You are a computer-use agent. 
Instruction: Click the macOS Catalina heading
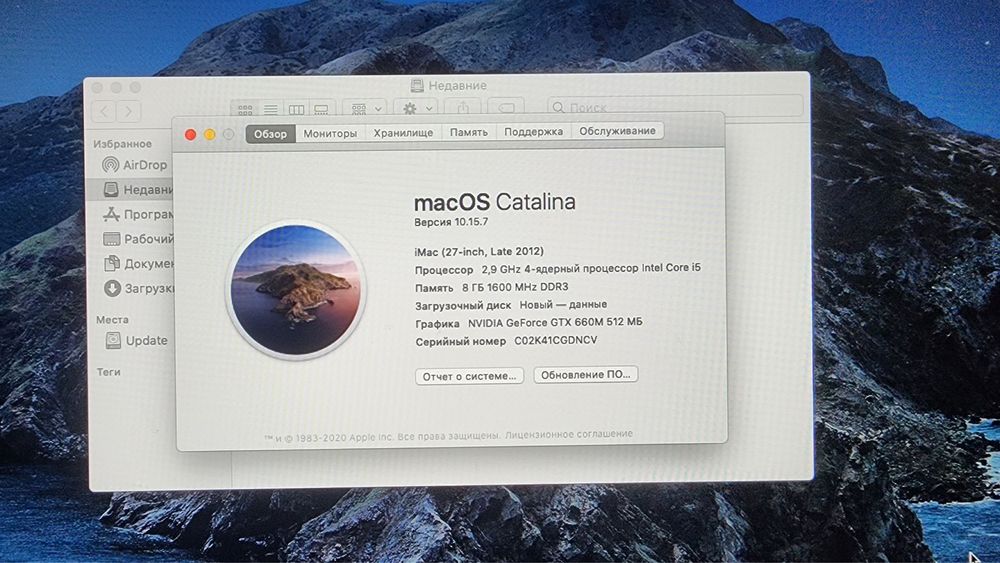click(x=494, y=202)
